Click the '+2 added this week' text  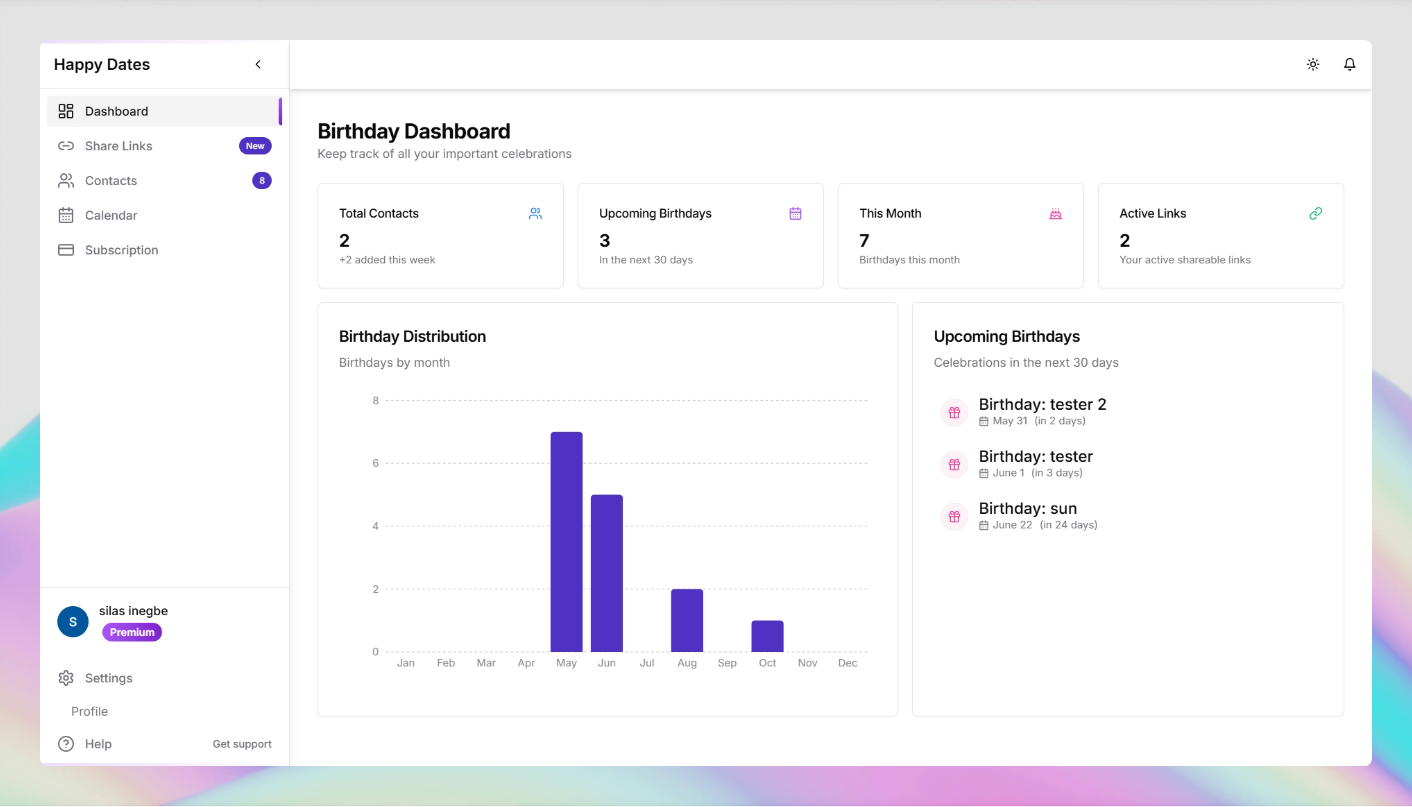click(387, 260)
